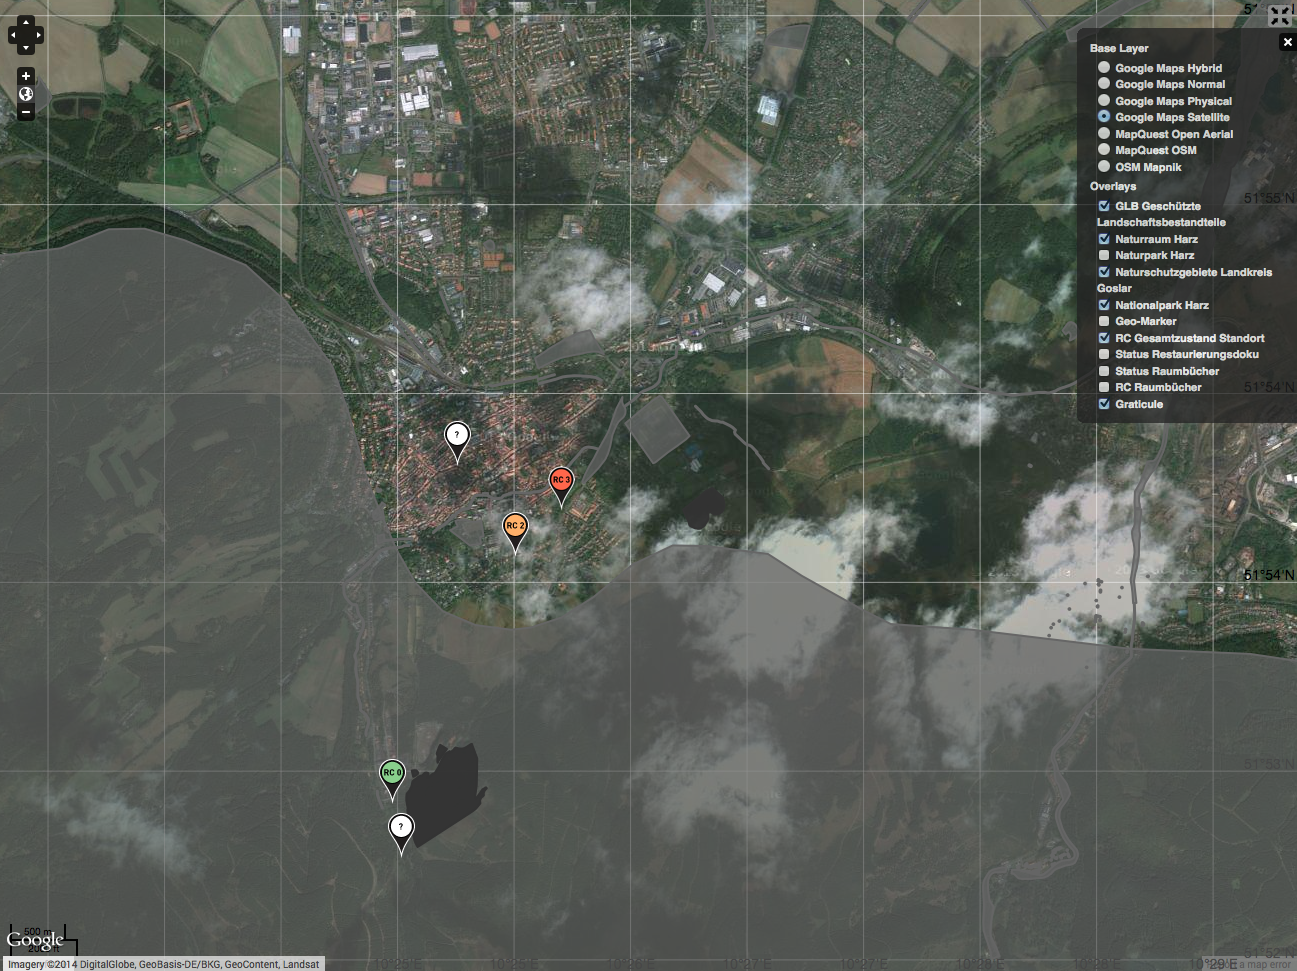This screenshot has width=1297, height=971.
Task: Toggle fullscreen with the arrows icon
Action: click(1280, 15)
